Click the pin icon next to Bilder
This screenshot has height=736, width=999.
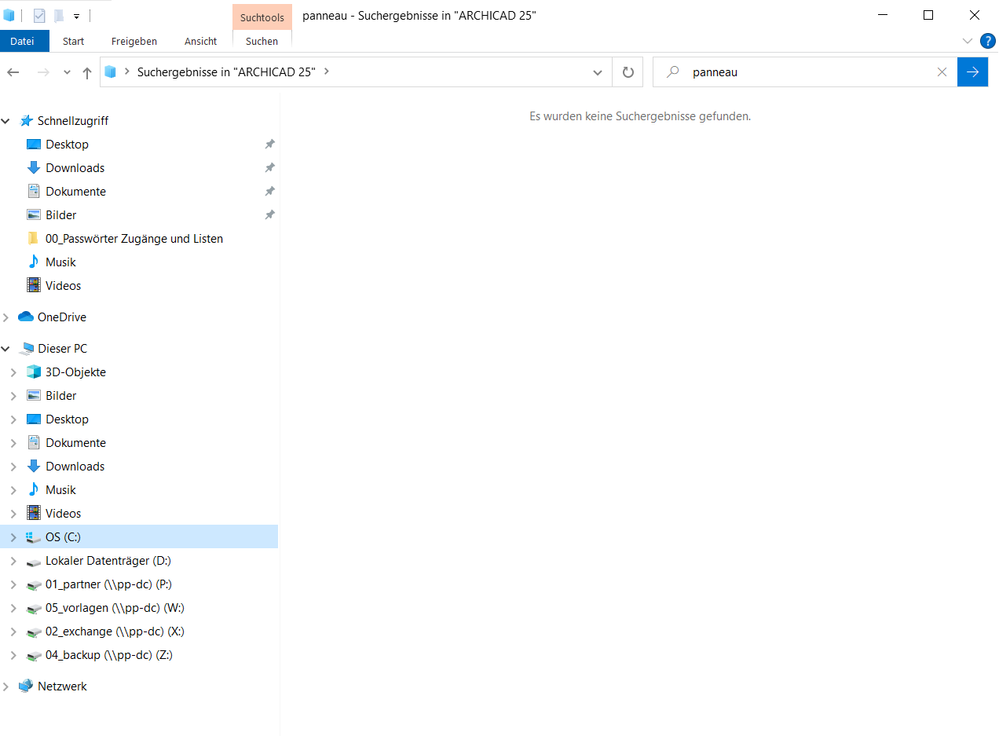(270, 215)
